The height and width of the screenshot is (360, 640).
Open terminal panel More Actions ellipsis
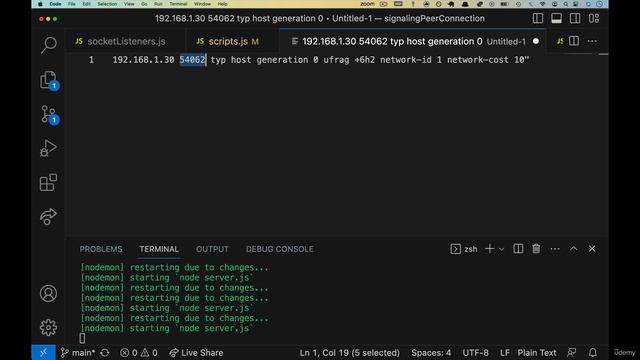555,249
